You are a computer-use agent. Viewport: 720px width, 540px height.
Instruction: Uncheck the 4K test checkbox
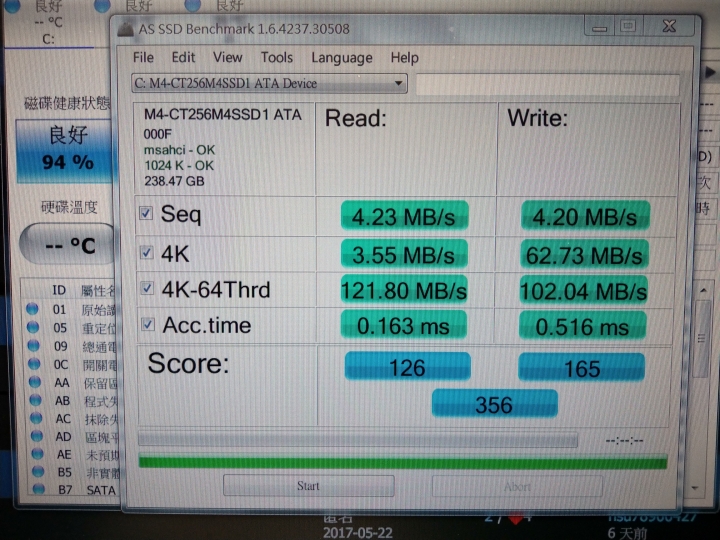click(x=147, y=252)
